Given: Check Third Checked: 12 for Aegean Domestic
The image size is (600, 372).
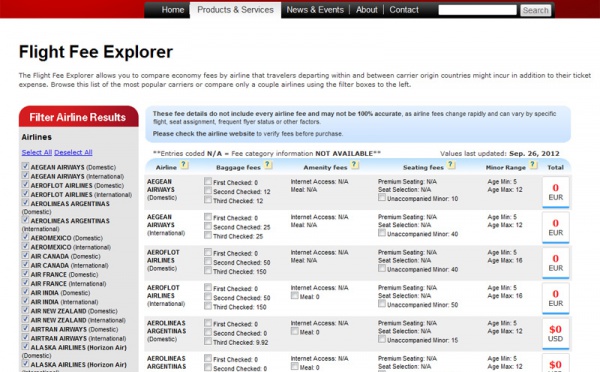Looking at the screenshot, I should 208,200.
